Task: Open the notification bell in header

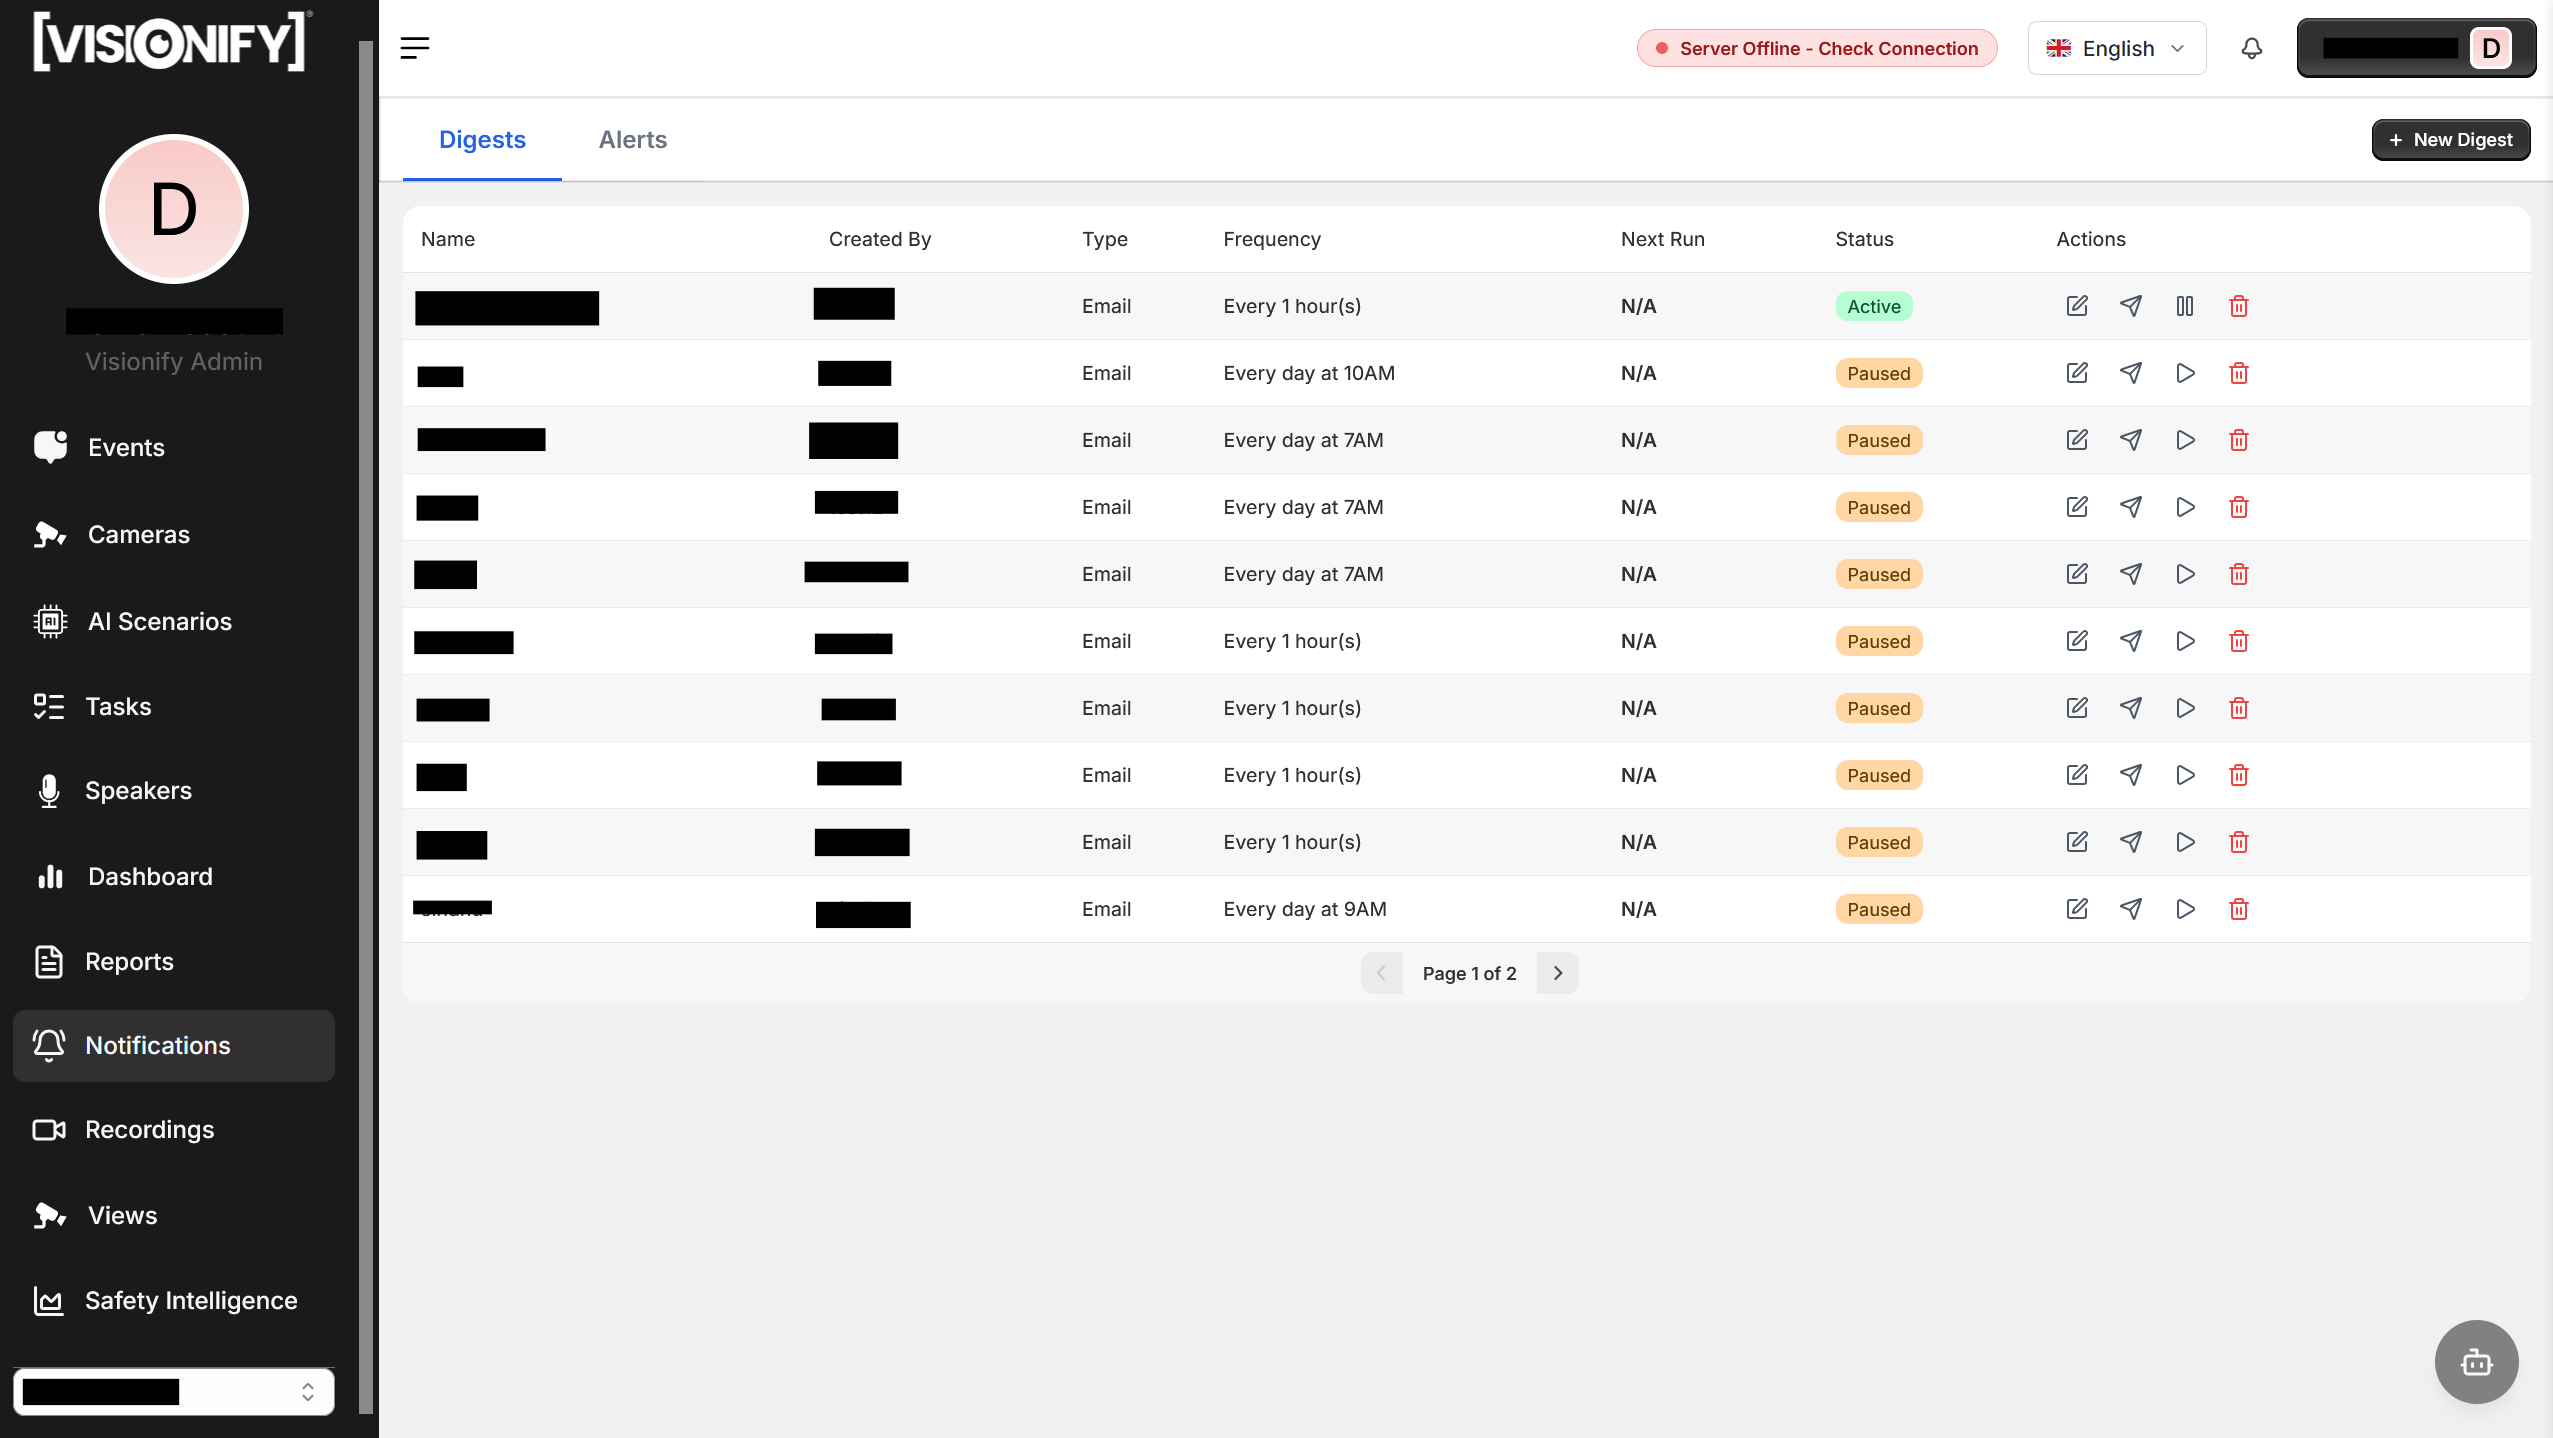Action: 2252,48
